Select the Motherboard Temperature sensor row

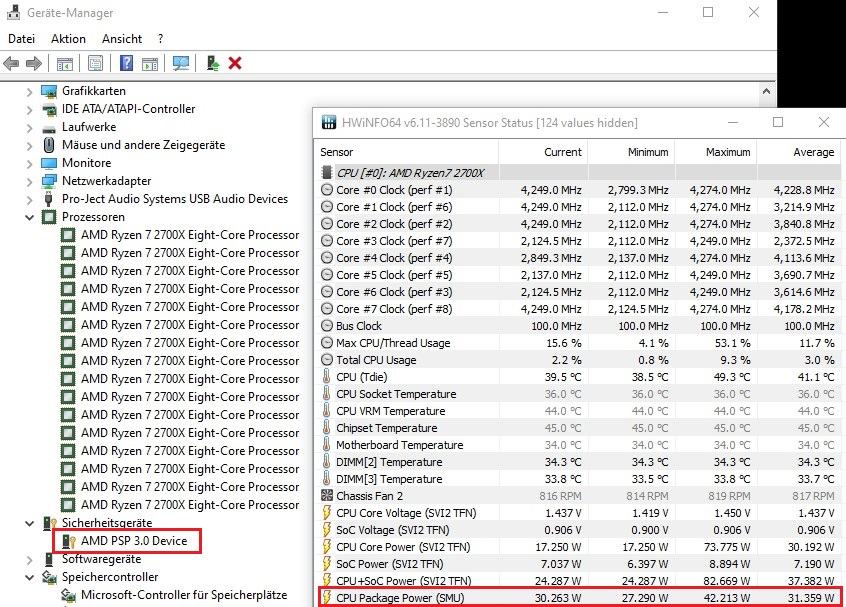click(x=578, y=445)
